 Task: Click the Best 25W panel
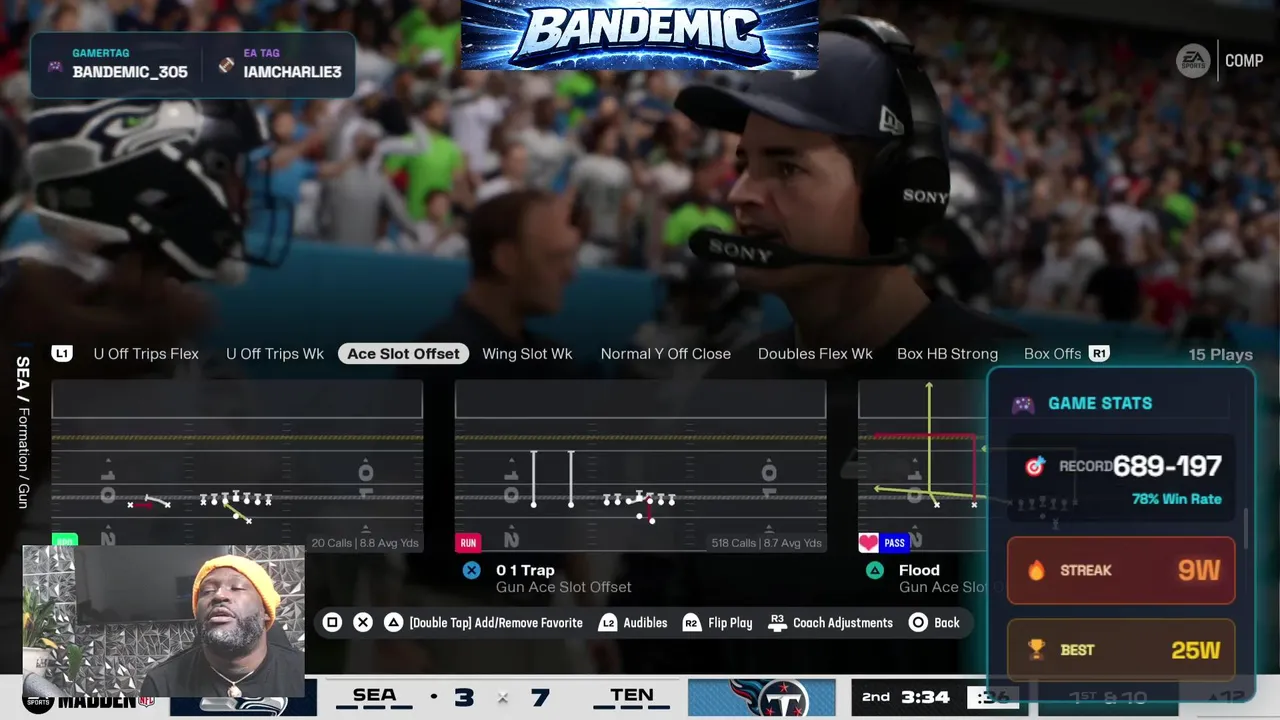(1121, 650)
